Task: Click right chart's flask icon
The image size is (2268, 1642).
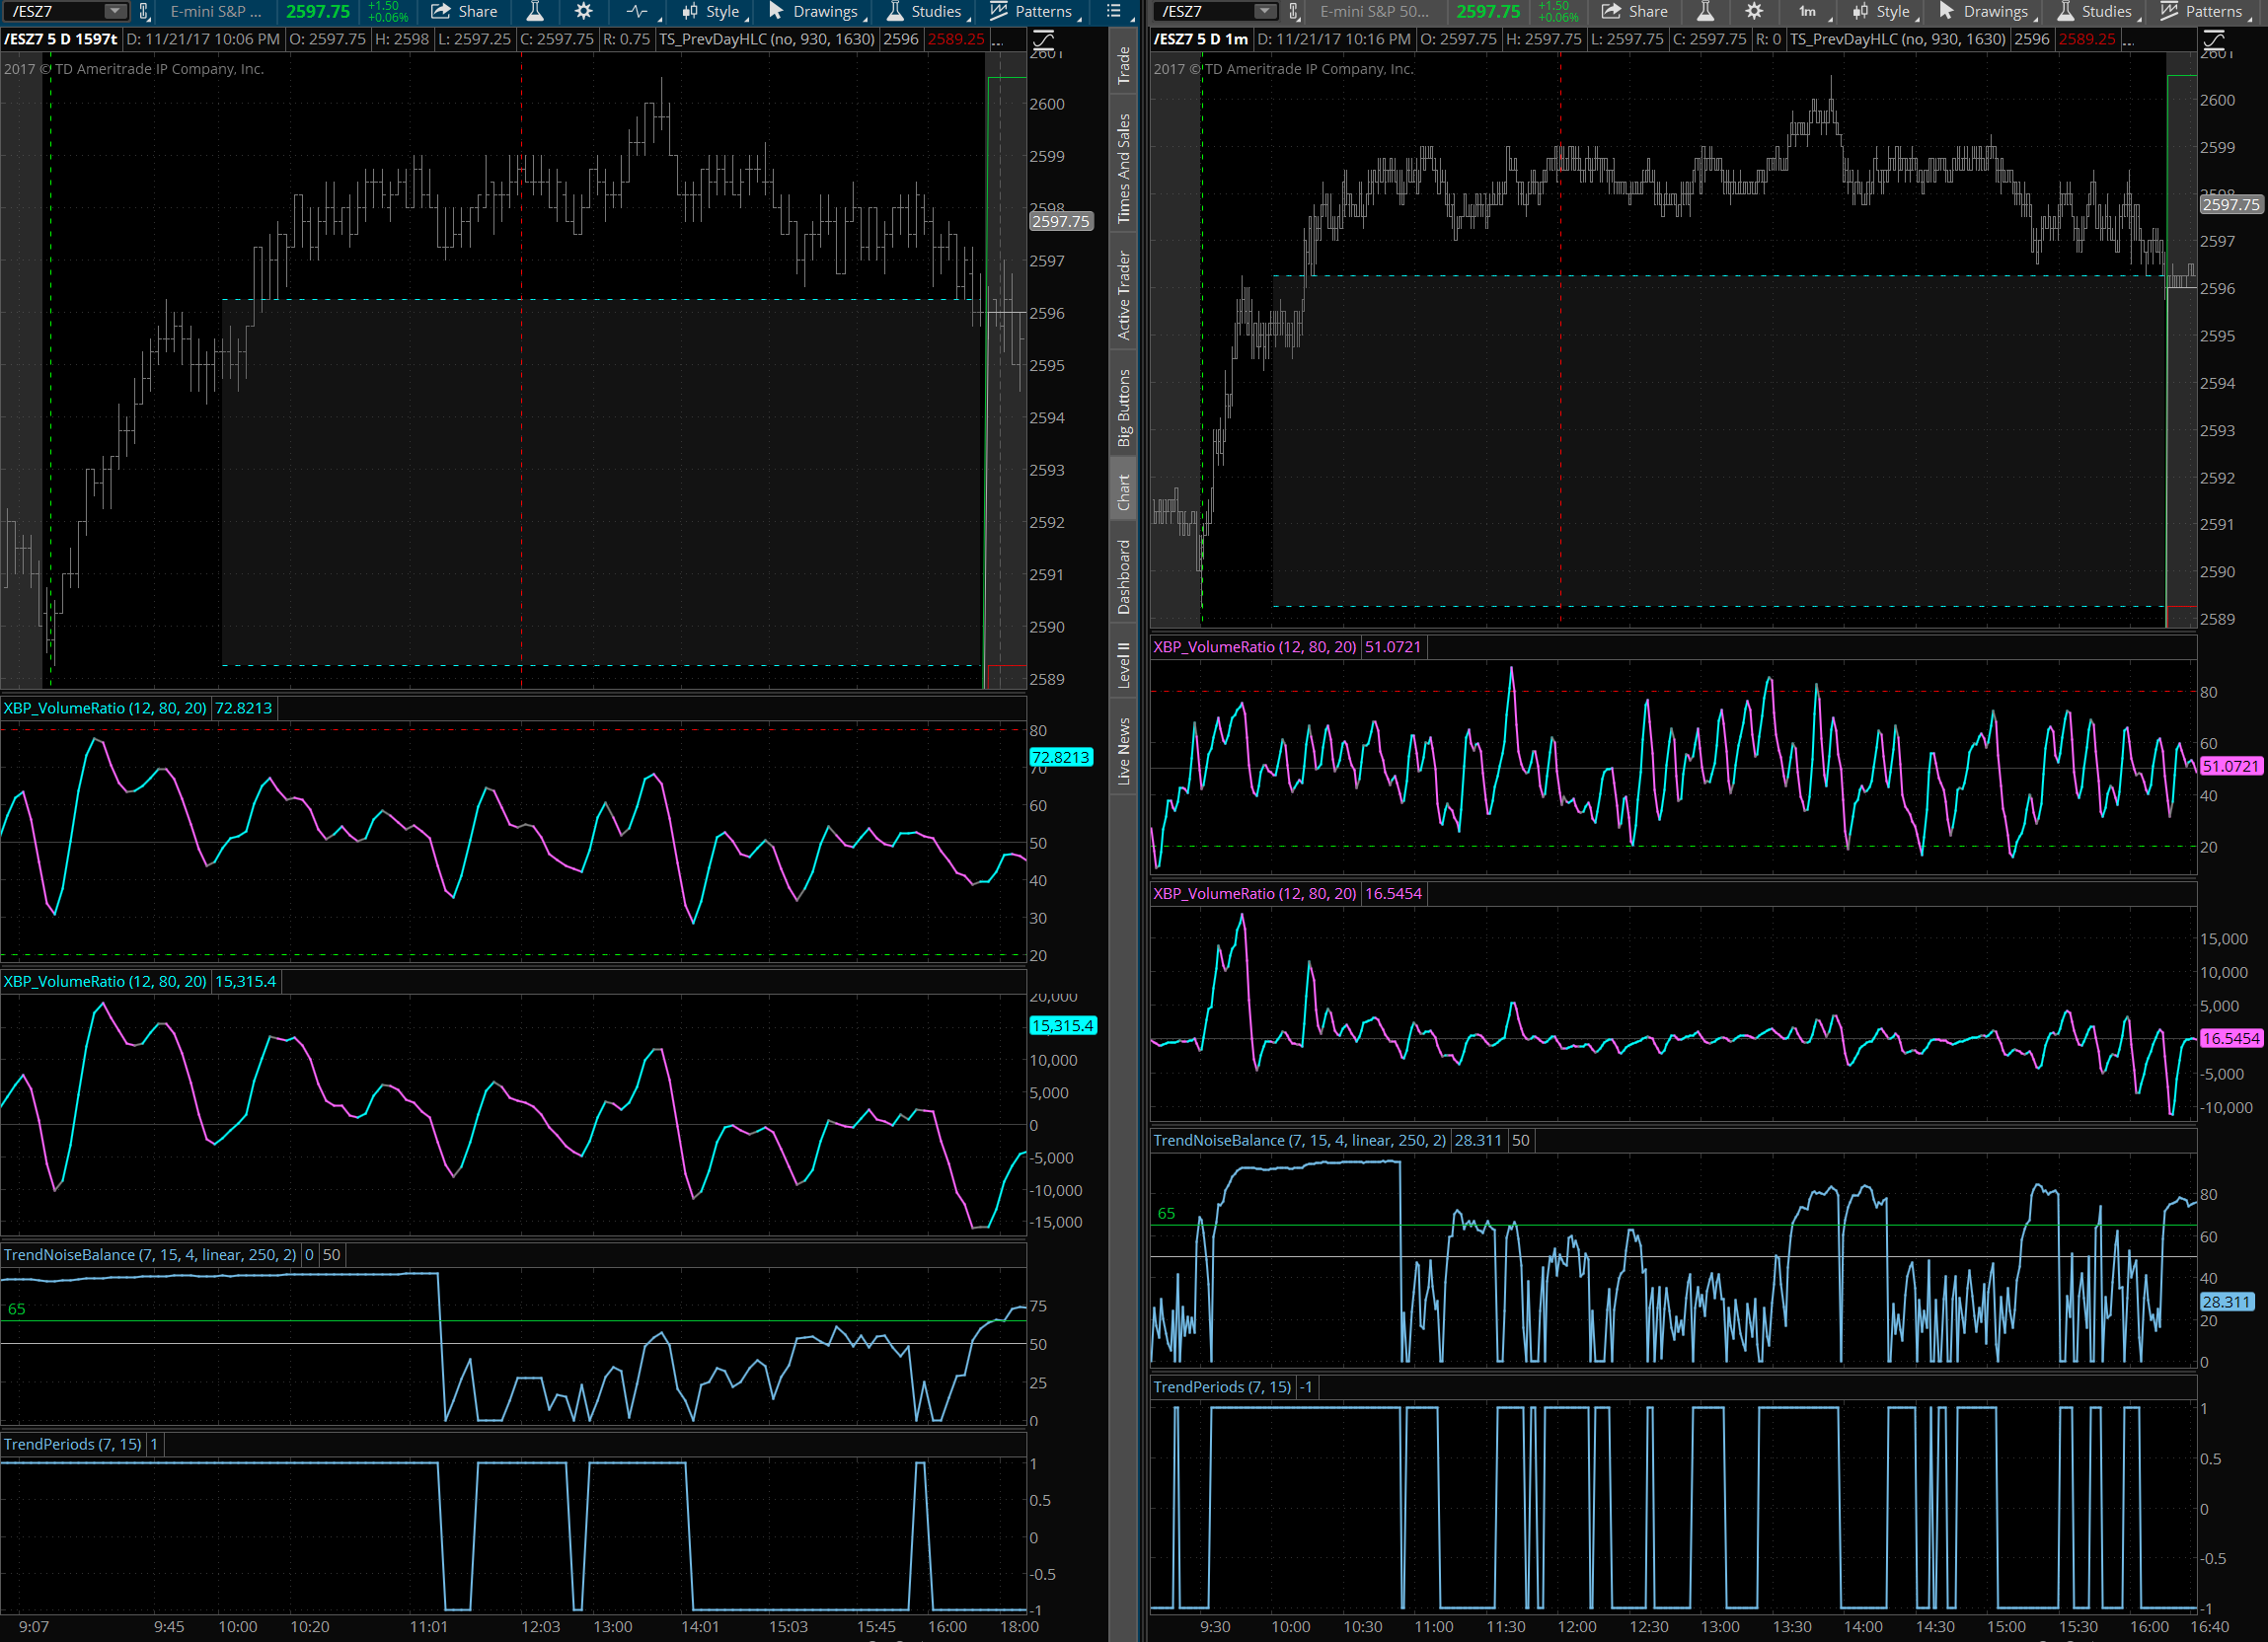Action: [1705, 12]
